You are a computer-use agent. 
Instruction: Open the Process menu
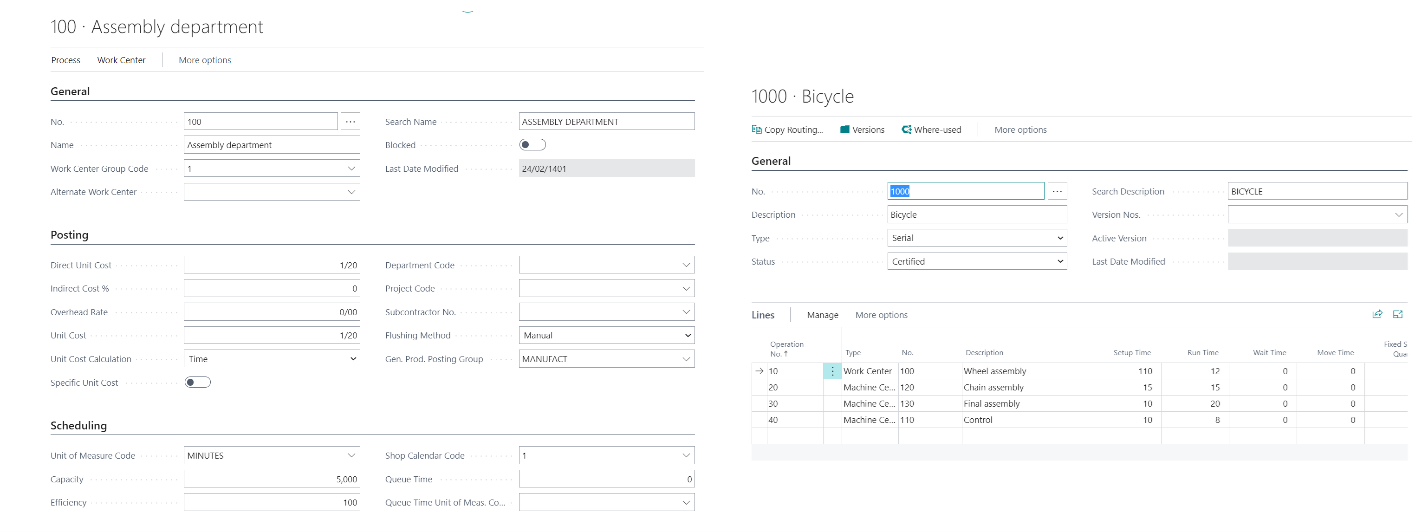pos(66,60)
